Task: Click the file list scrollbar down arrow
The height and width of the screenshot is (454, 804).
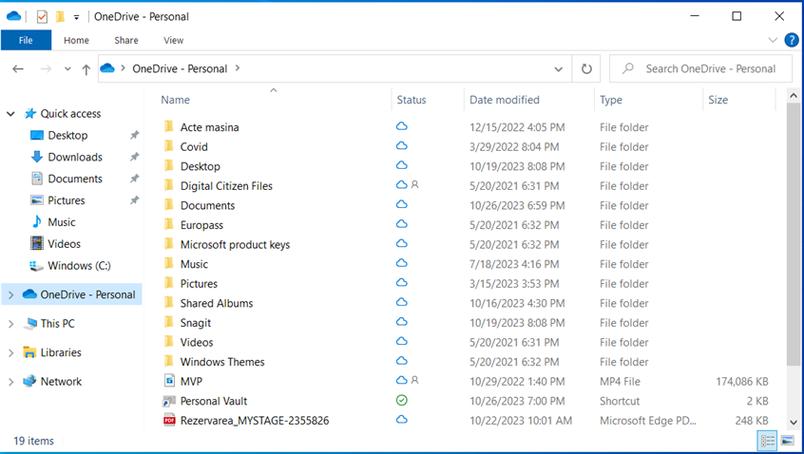Action: coord(793,423)
